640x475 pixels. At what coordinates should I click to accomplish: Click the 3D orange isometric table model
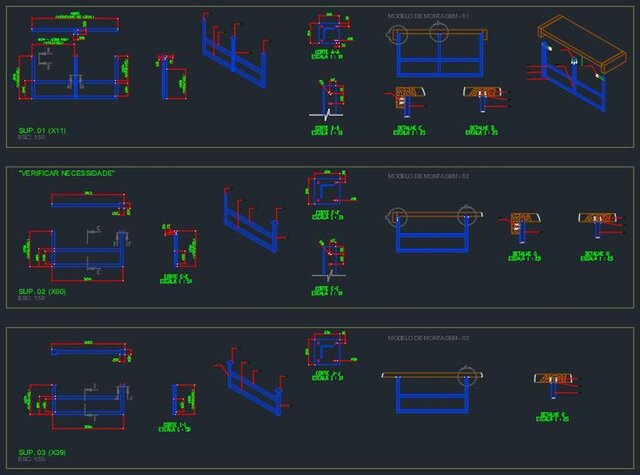pos(574,58)
